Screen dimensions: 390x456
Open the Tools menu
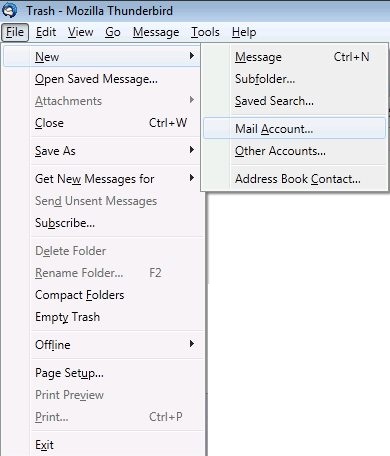pyautogui.click(x=205, y=32)
